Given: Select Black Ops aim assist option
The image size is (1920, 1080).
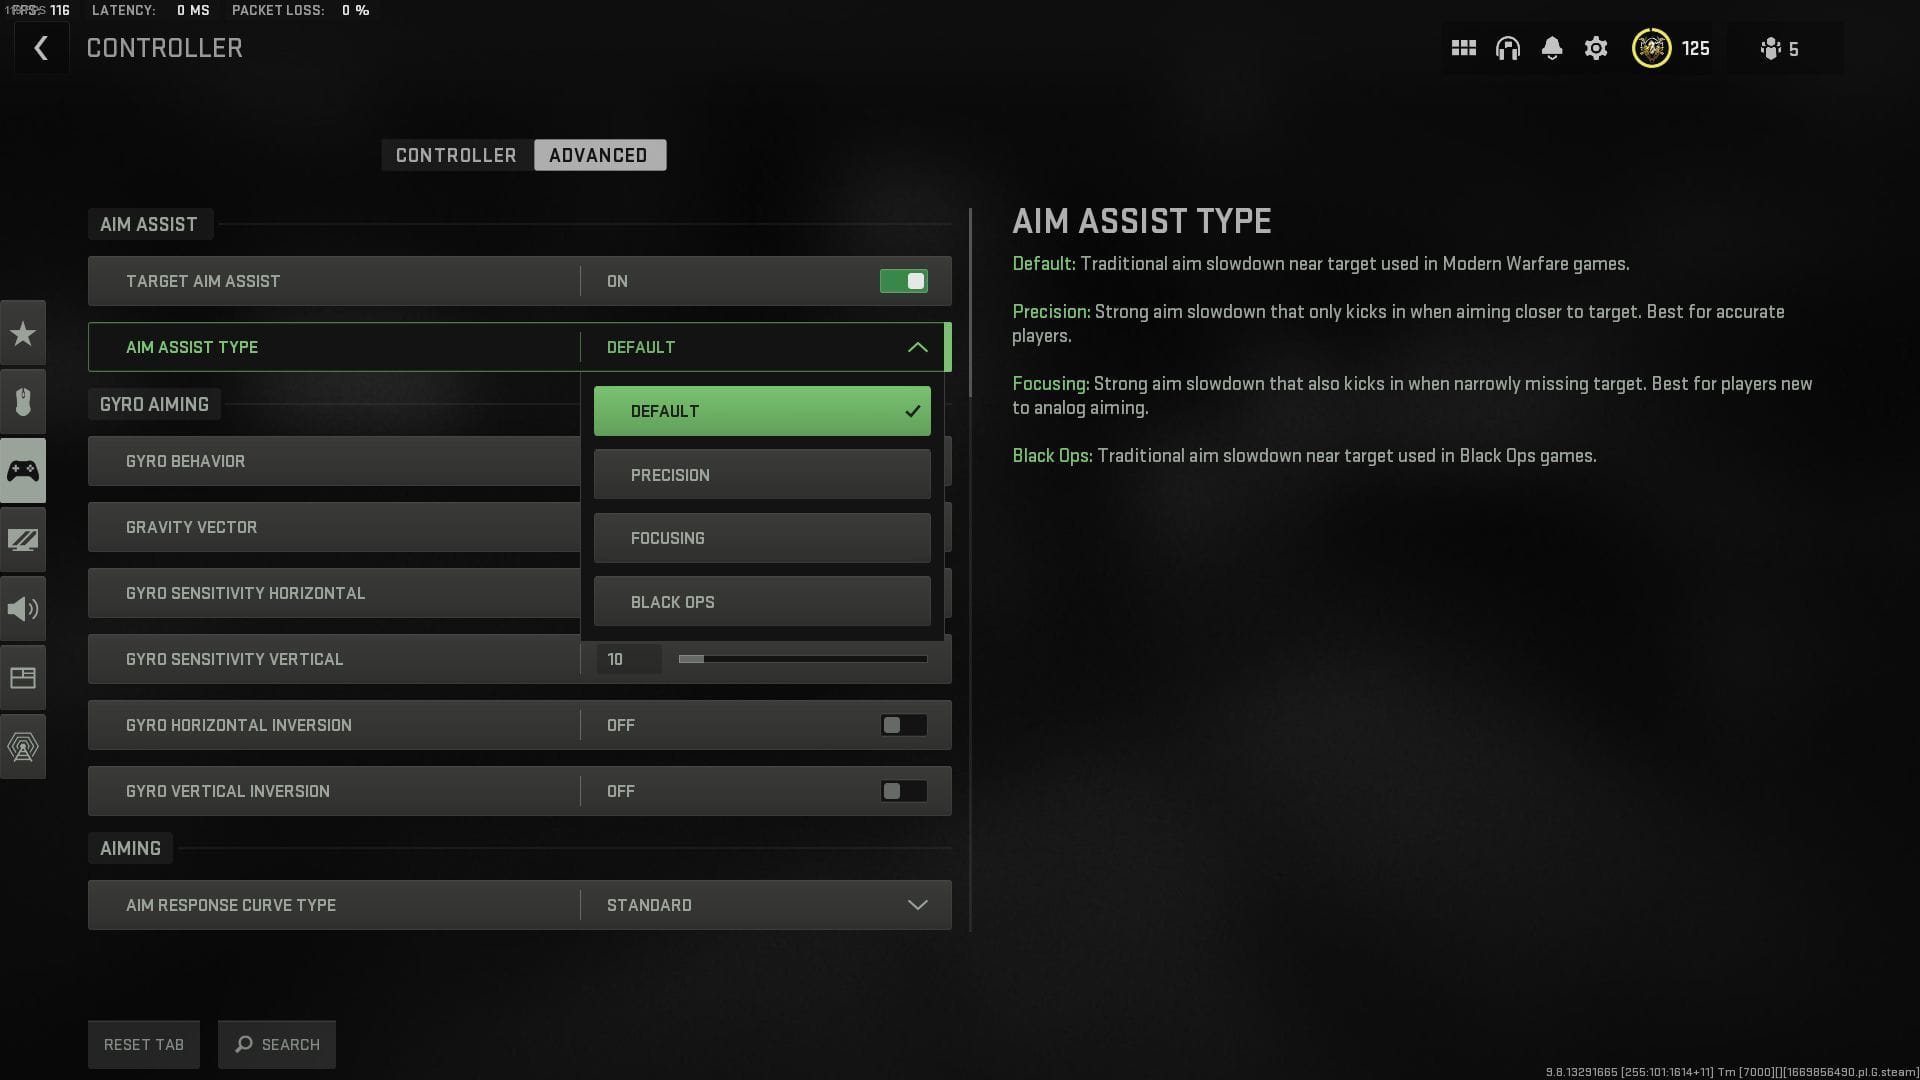Looking at the screenshot, I should pyautogui.click(x=761, y=602).
